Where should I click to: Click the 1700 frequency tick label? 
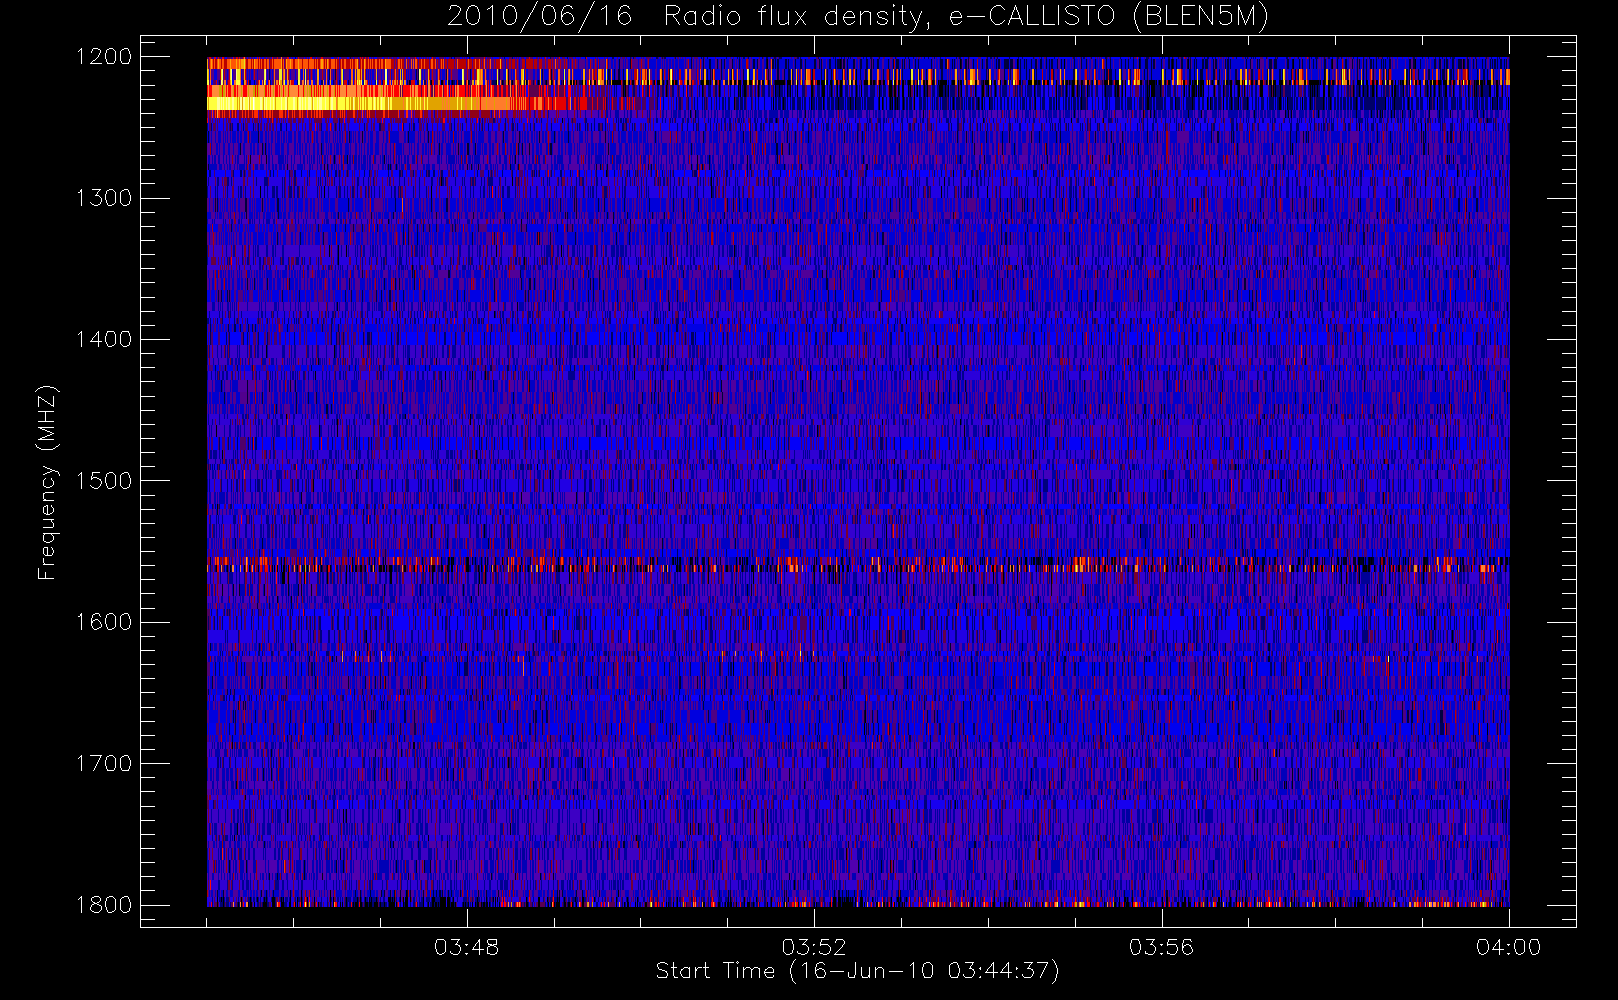[104, 764]
